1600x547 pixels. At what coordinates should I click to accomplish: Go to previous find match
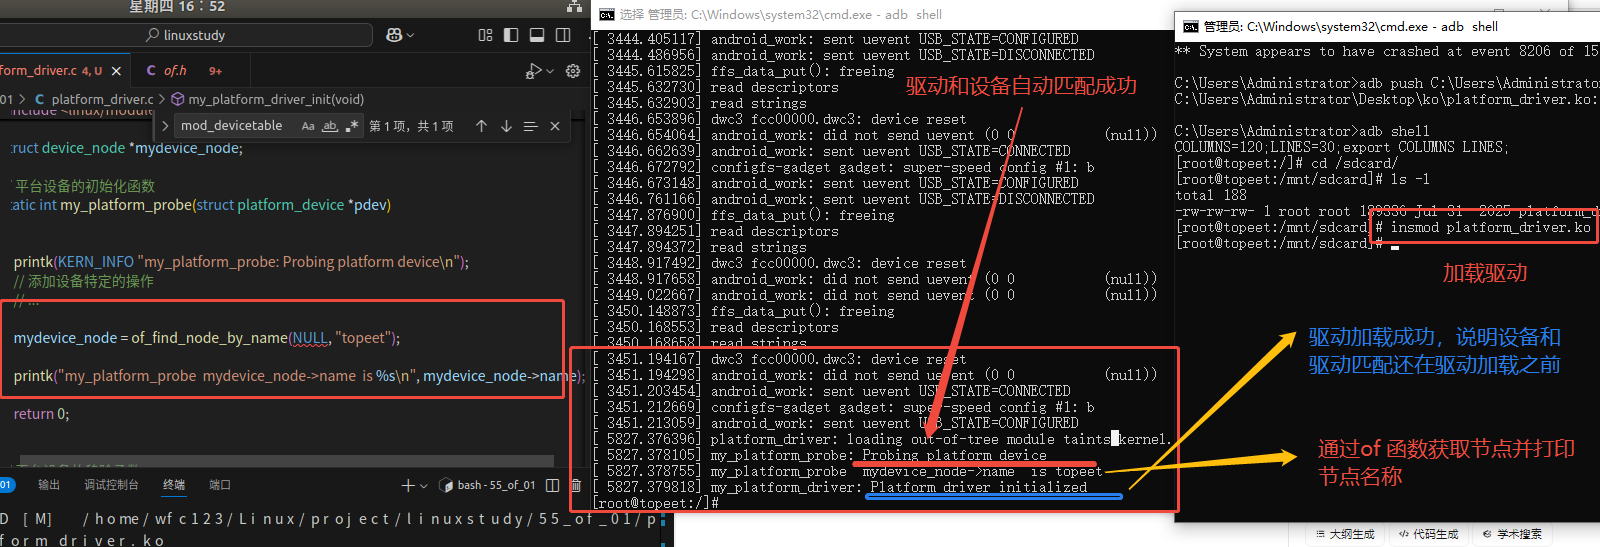[x=481, y=126]
